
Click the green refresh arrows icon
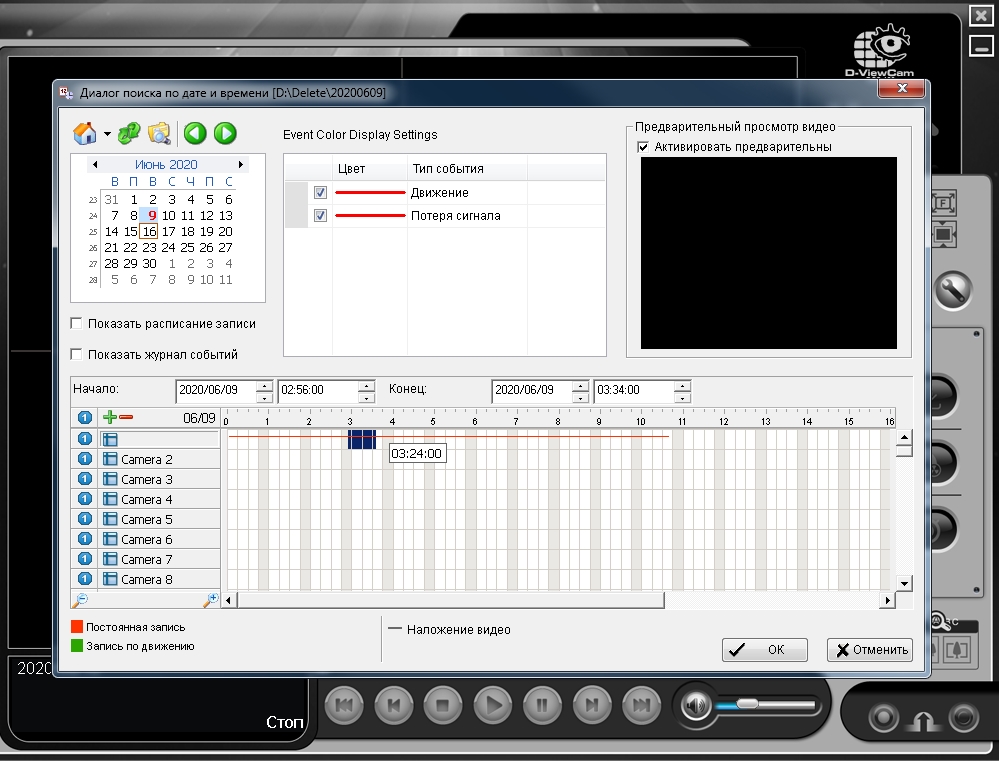click(x=130, y=133)
